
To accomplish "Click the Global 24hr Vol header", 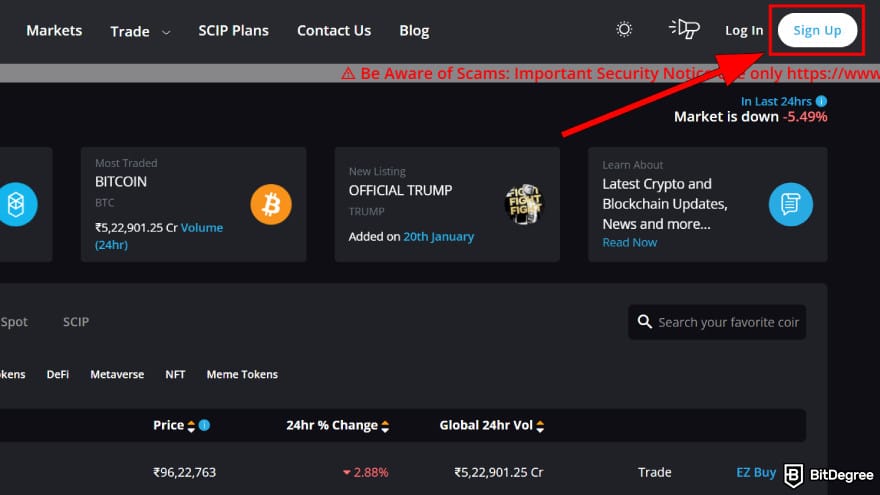I will point(486,425).
